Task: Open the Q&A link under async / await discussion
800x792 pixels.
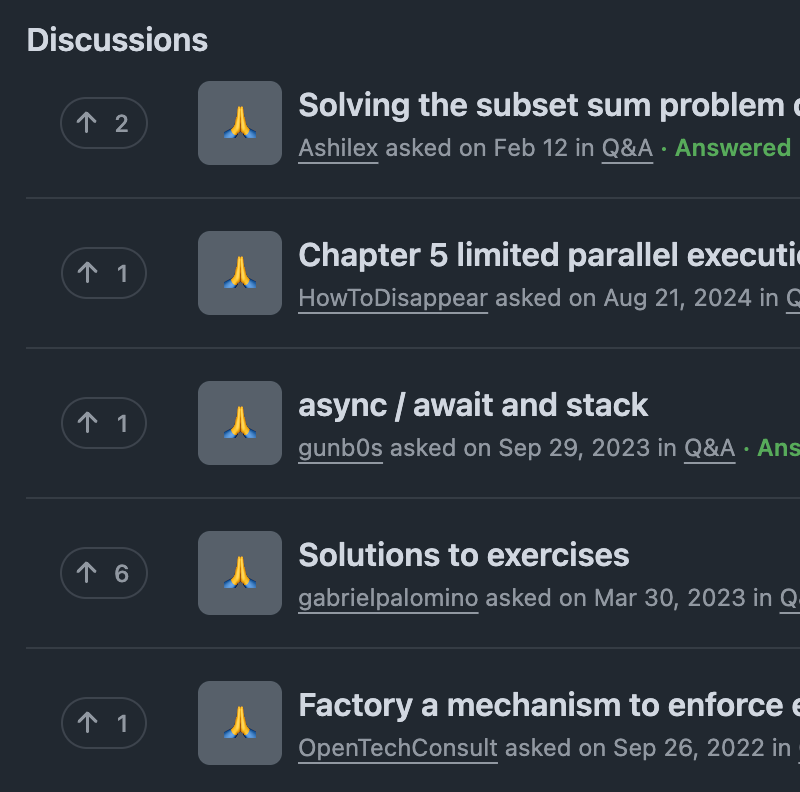Action: pos(710,448)
